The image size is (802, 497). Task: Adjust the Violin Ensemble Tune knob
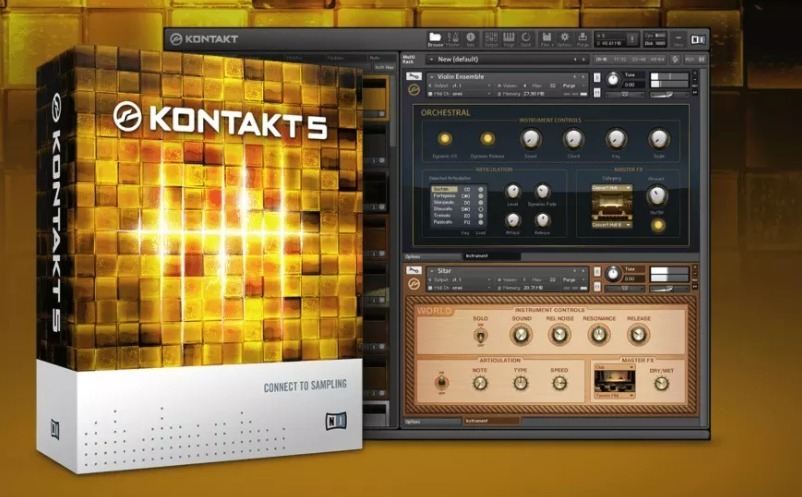pyautogui.click(x=613, y=79)
